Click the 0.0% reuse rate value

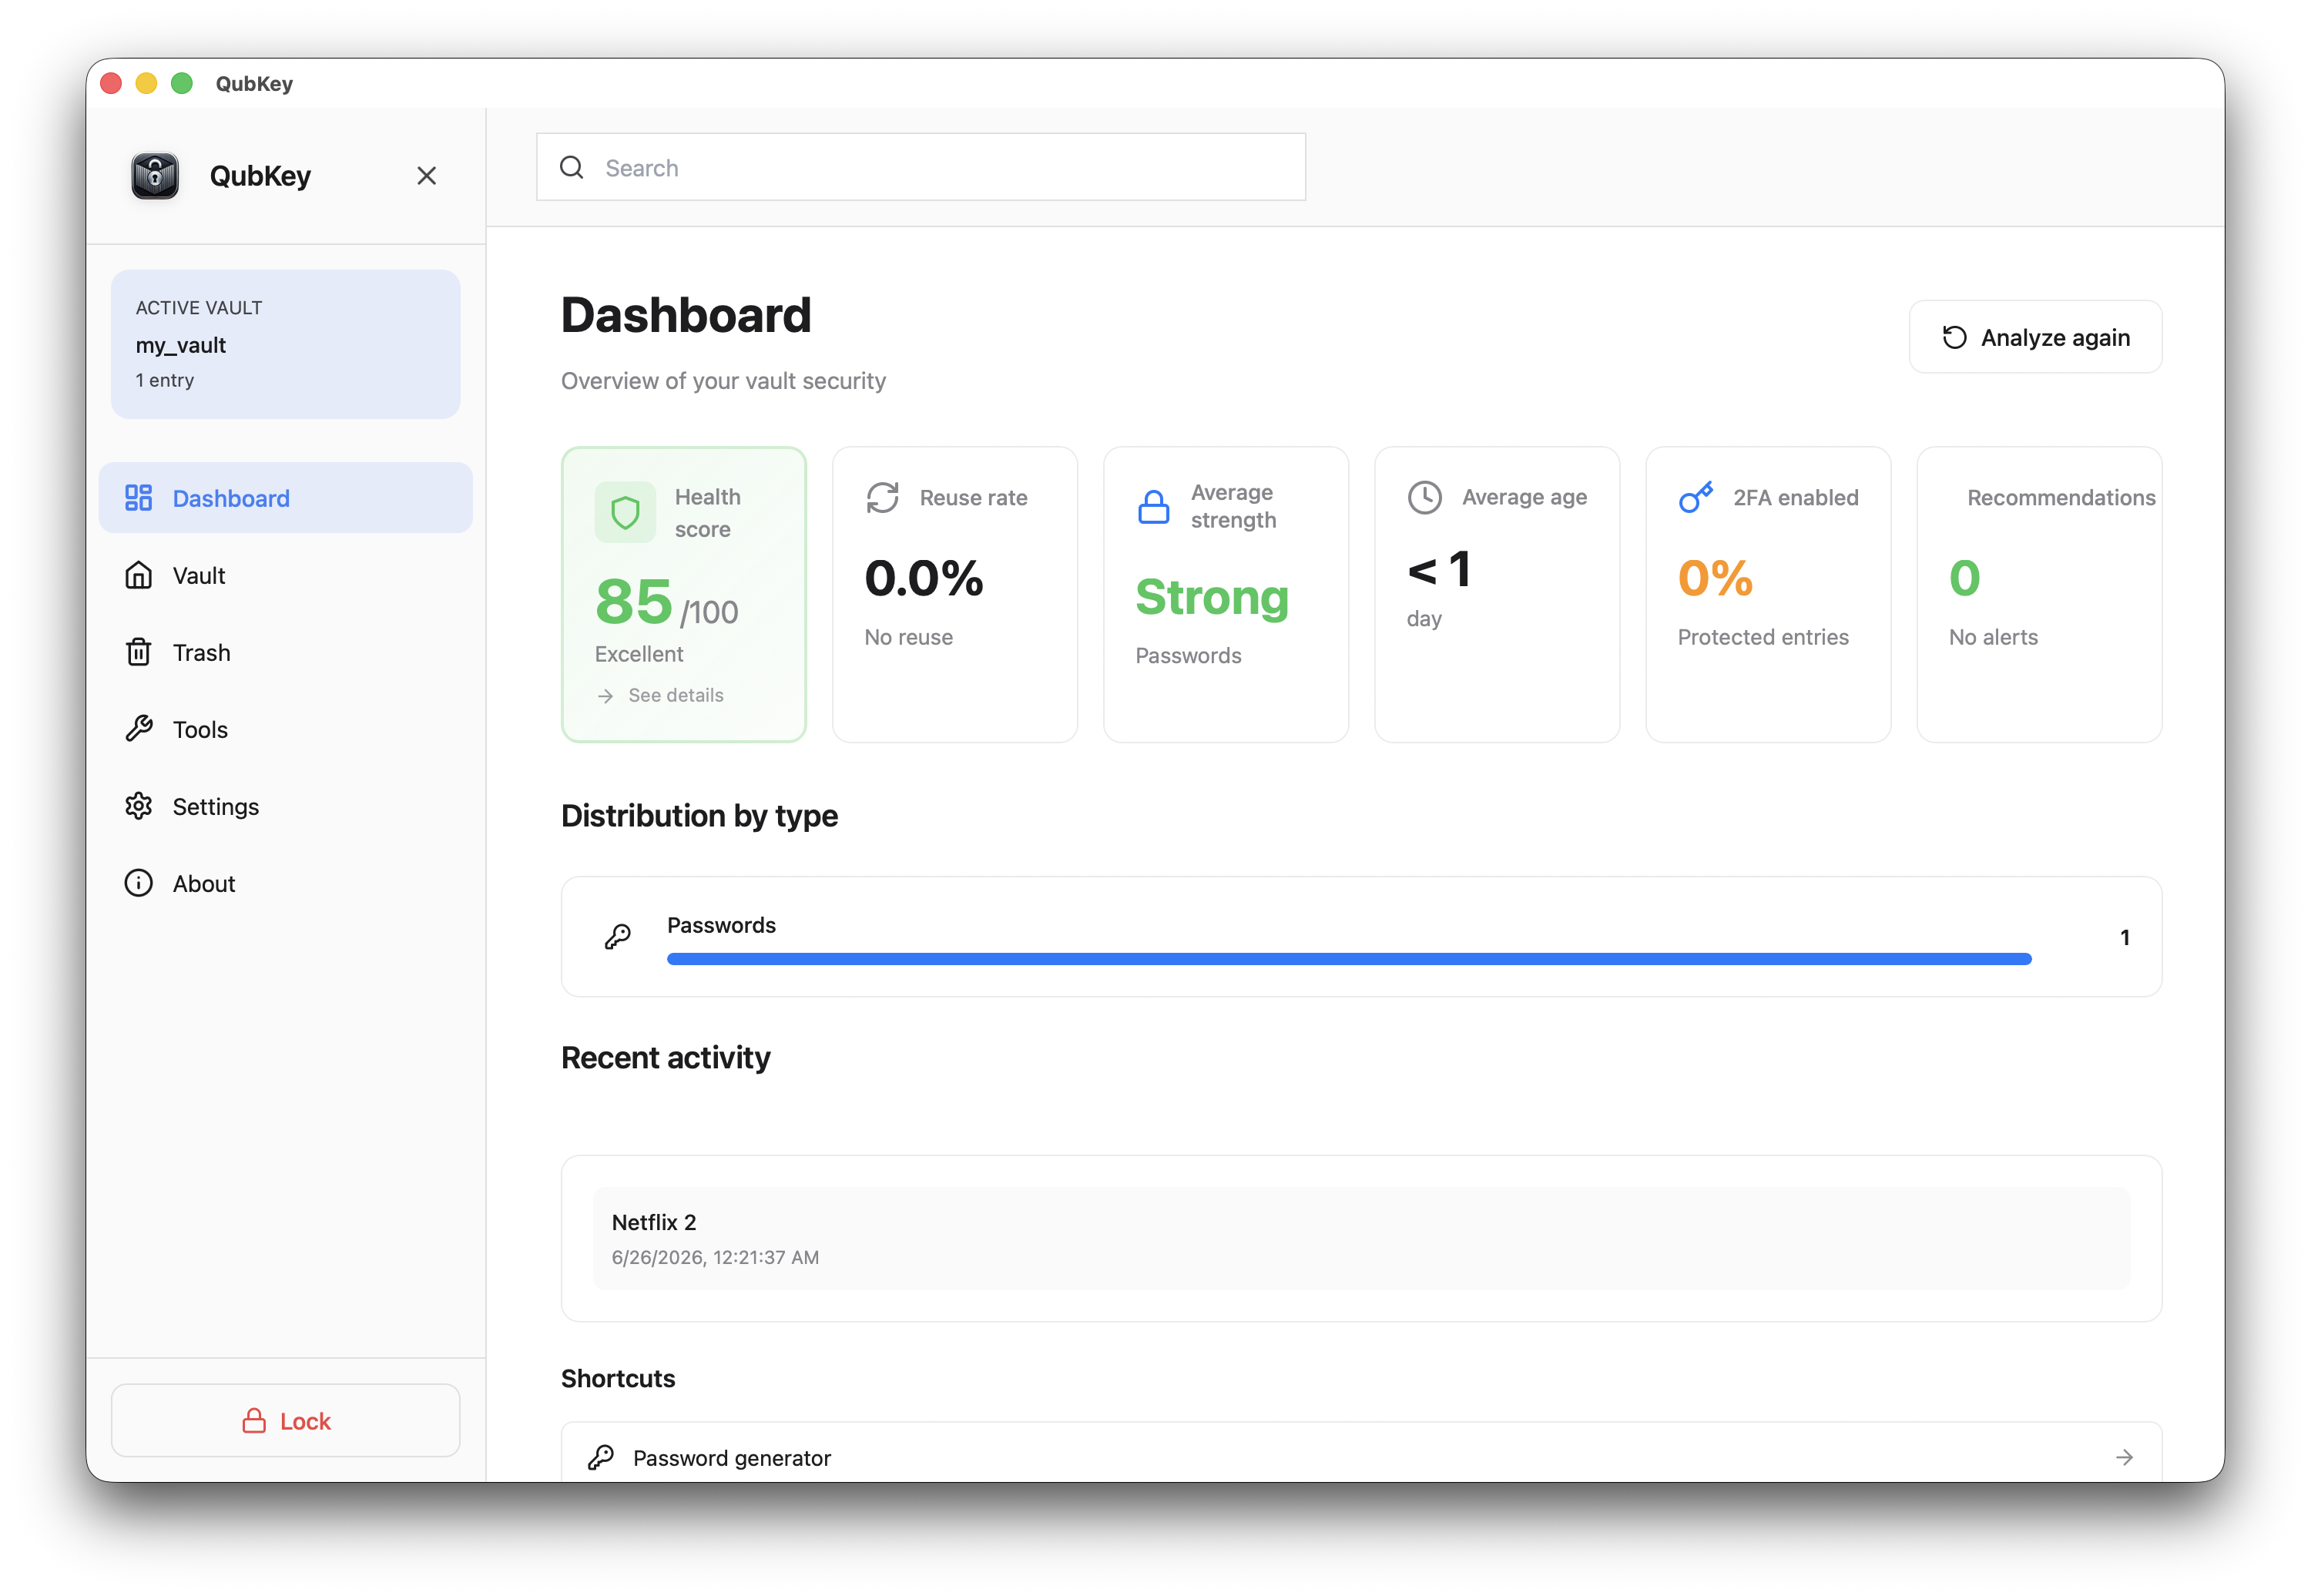coord(924,578)
